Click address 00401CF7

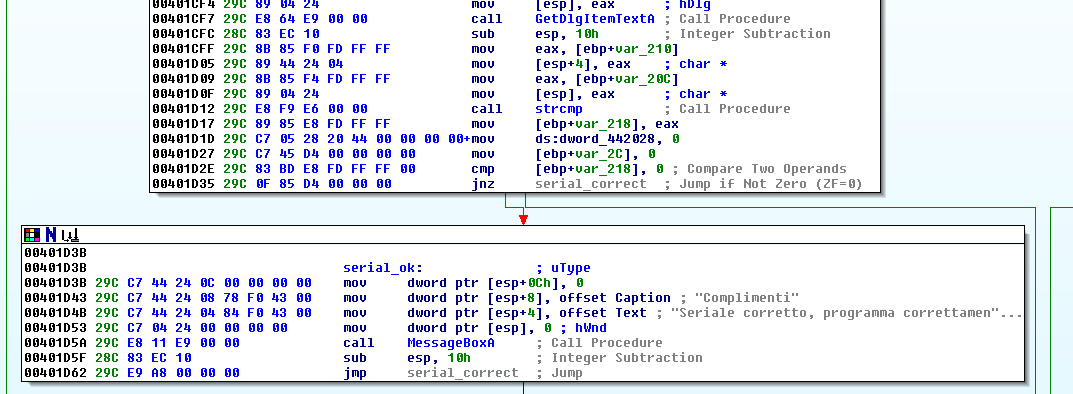tap(183, 18)
